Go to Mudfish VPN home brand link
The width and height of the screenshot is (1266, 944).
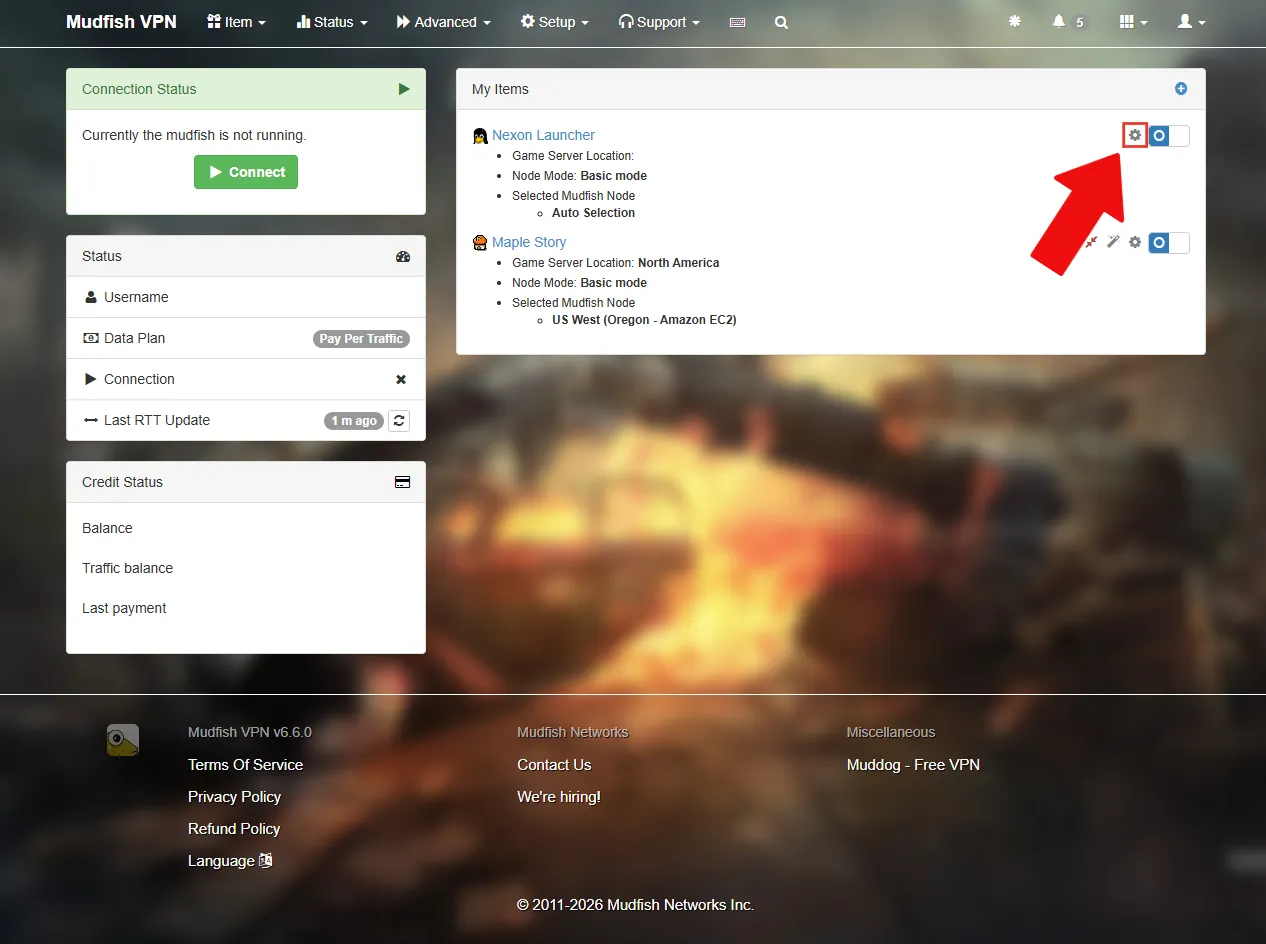(x=121, y=22)
